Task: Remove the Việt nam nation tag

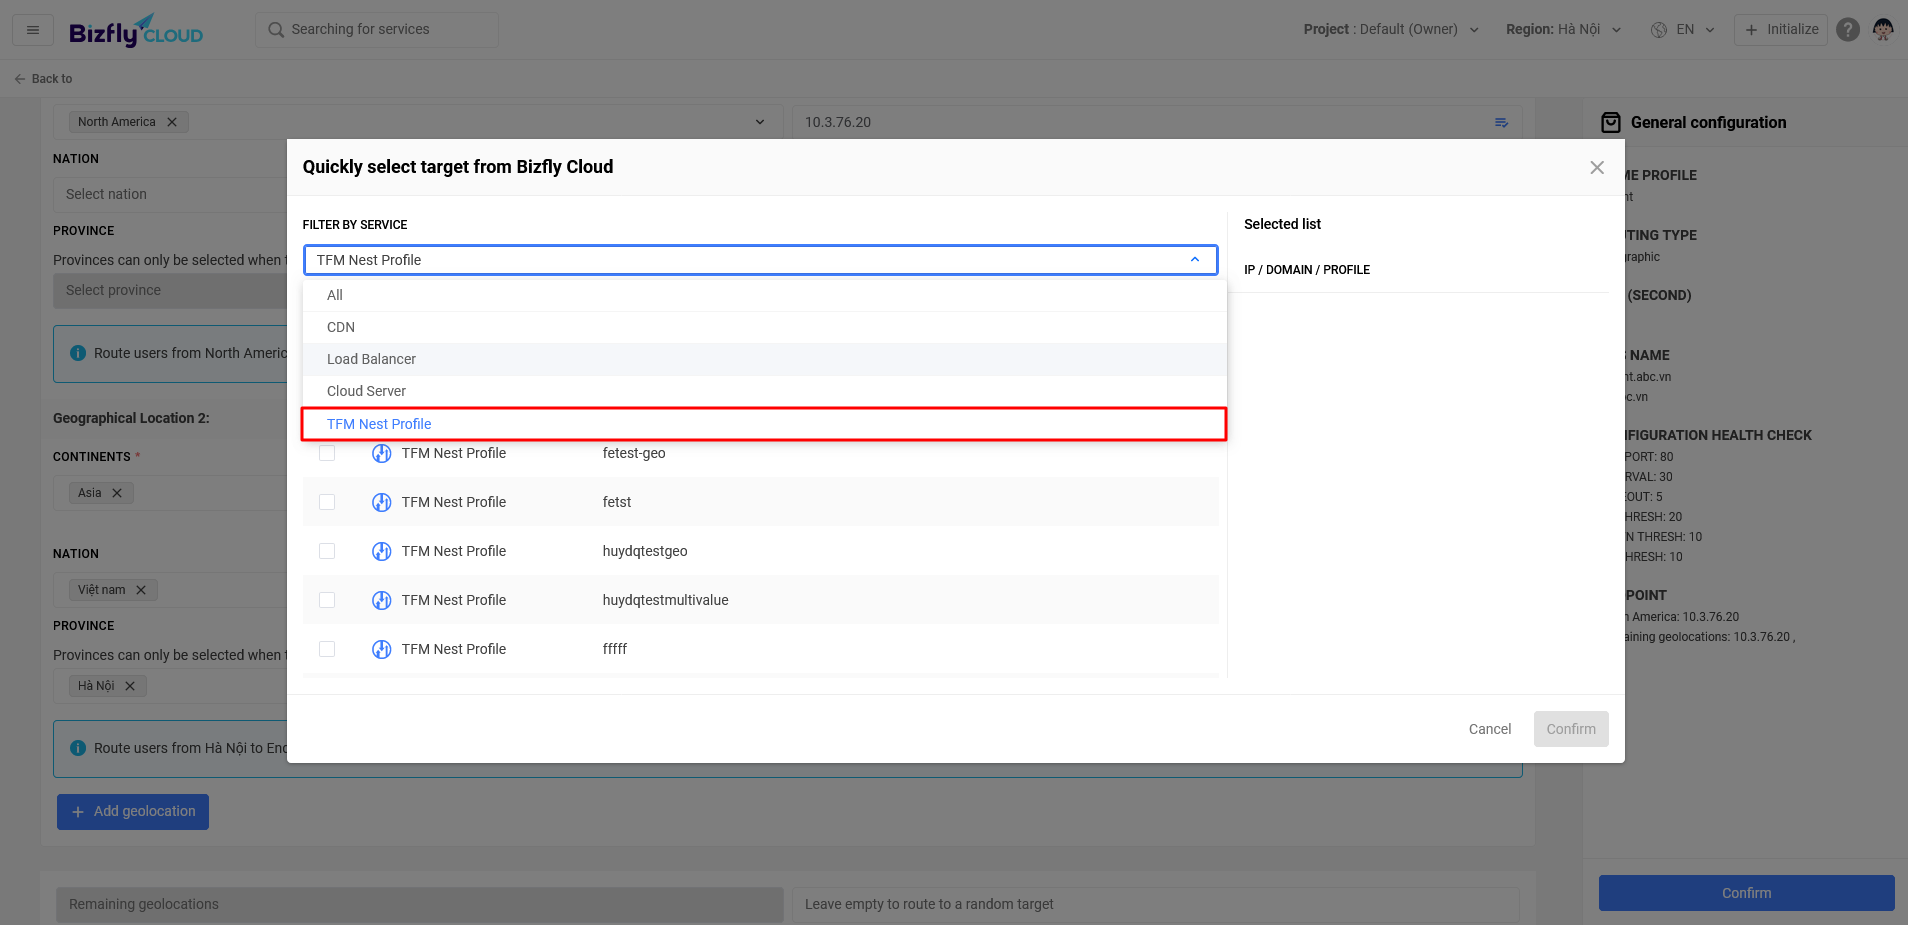Action: (141, 590)
